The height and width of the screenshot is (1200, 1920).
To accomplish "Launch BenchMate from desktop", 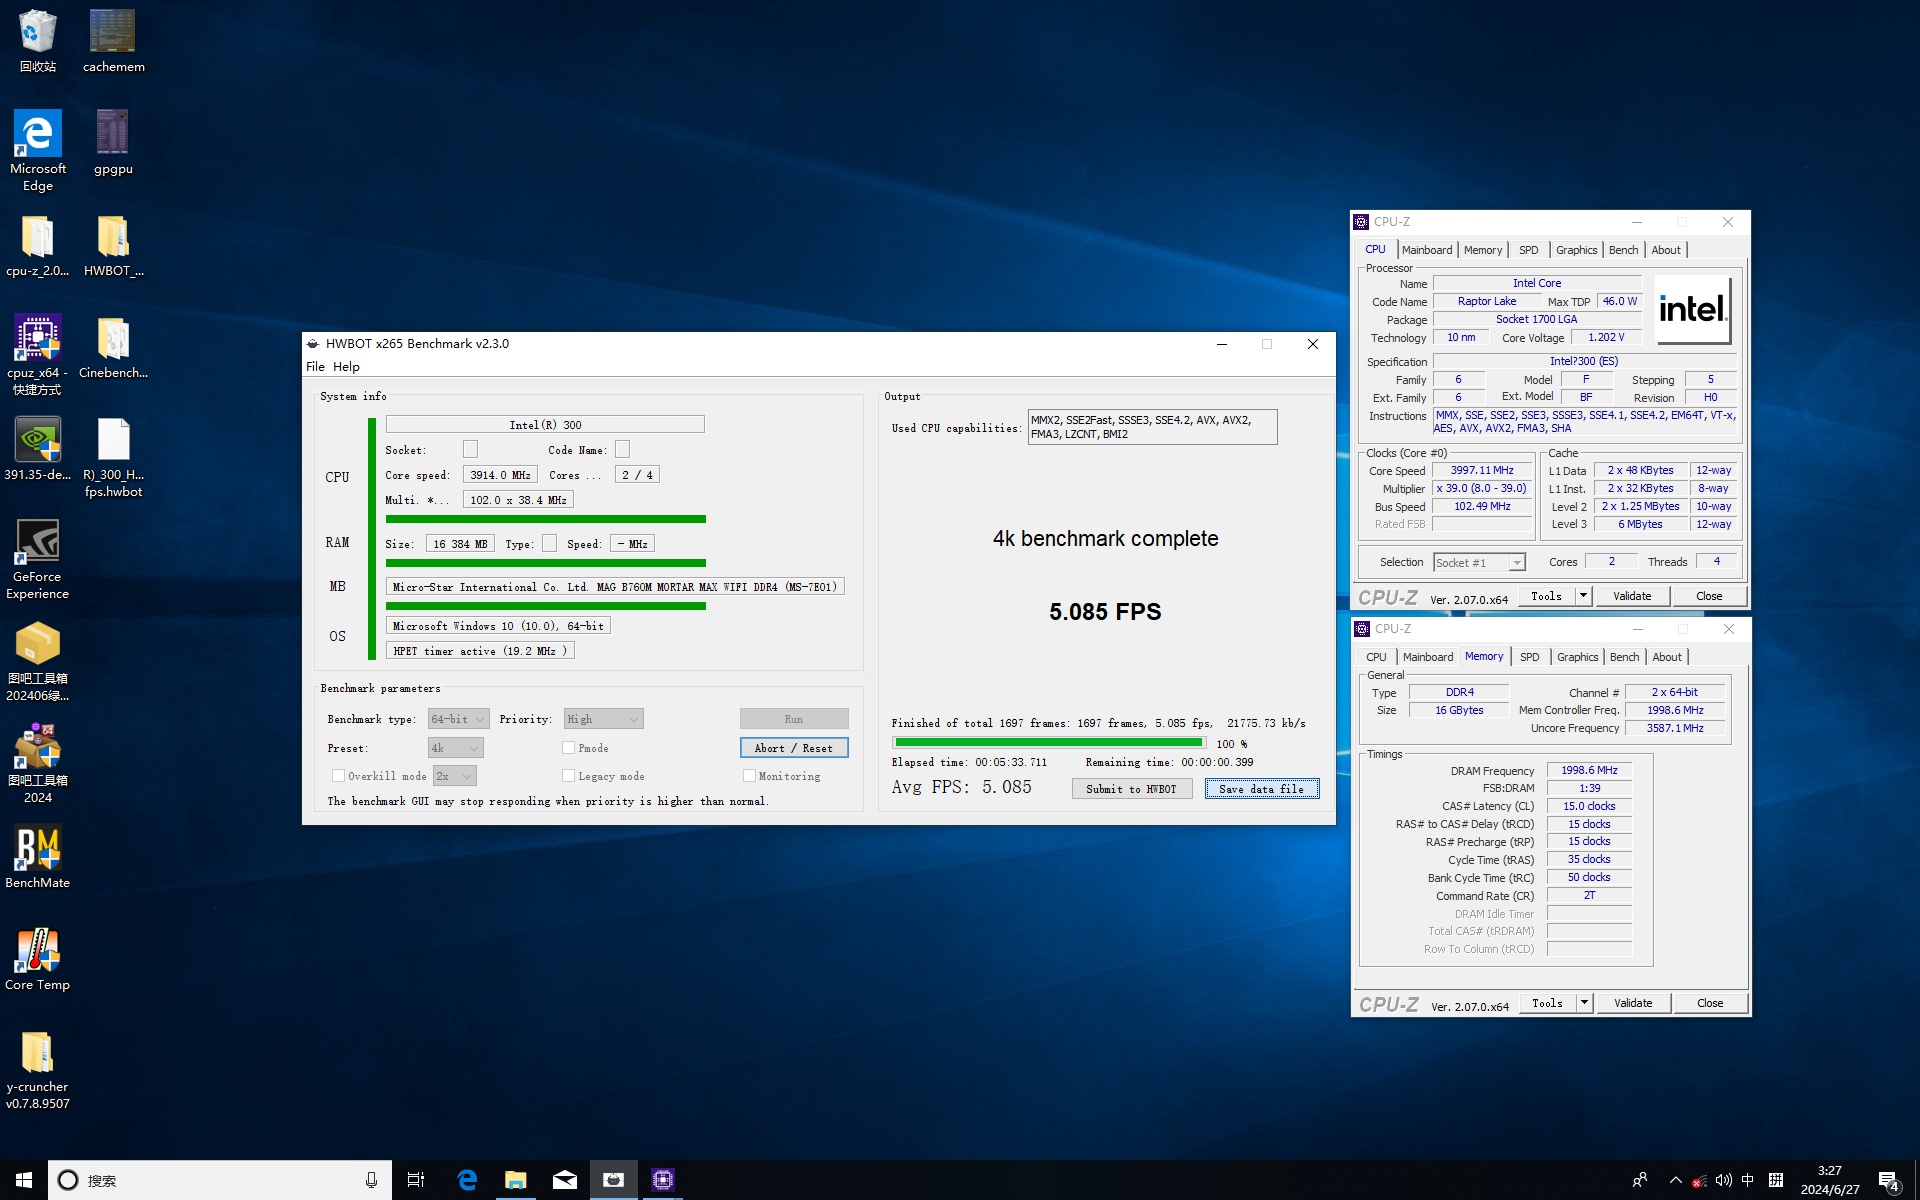I will pyautogui.click(x=37, y=857).
